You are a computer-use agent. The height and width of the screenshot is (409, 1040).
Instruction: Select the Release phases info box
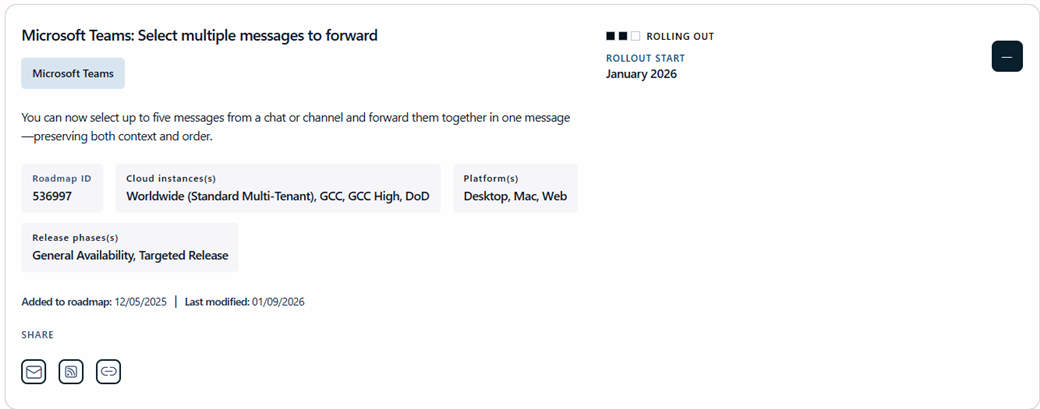point(130,247)
